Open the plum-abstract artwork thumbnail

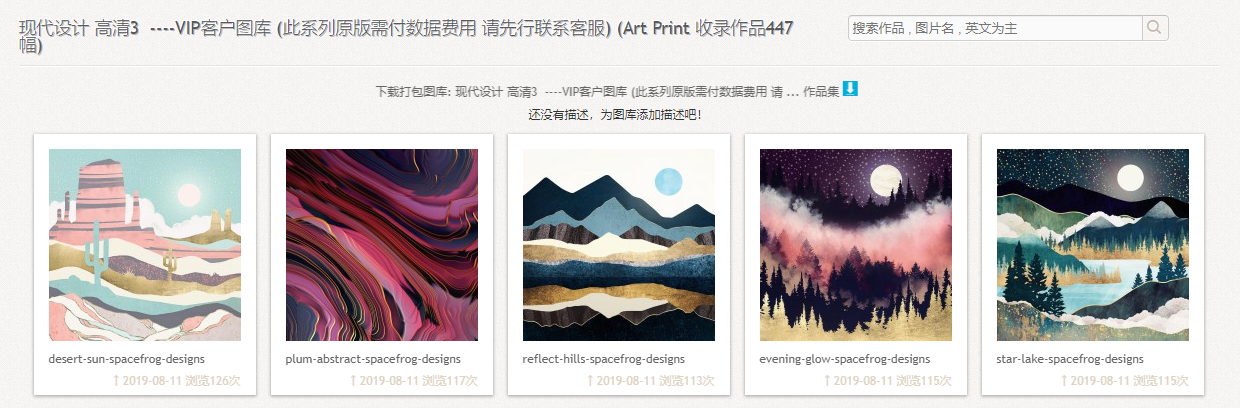pos(382,245)
